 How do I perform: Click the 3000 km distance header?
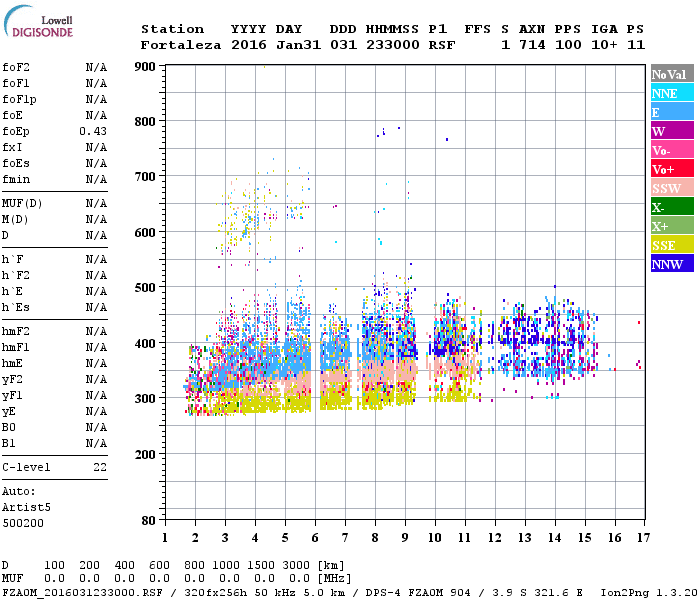pyautogui.click(x=296, y=565)
